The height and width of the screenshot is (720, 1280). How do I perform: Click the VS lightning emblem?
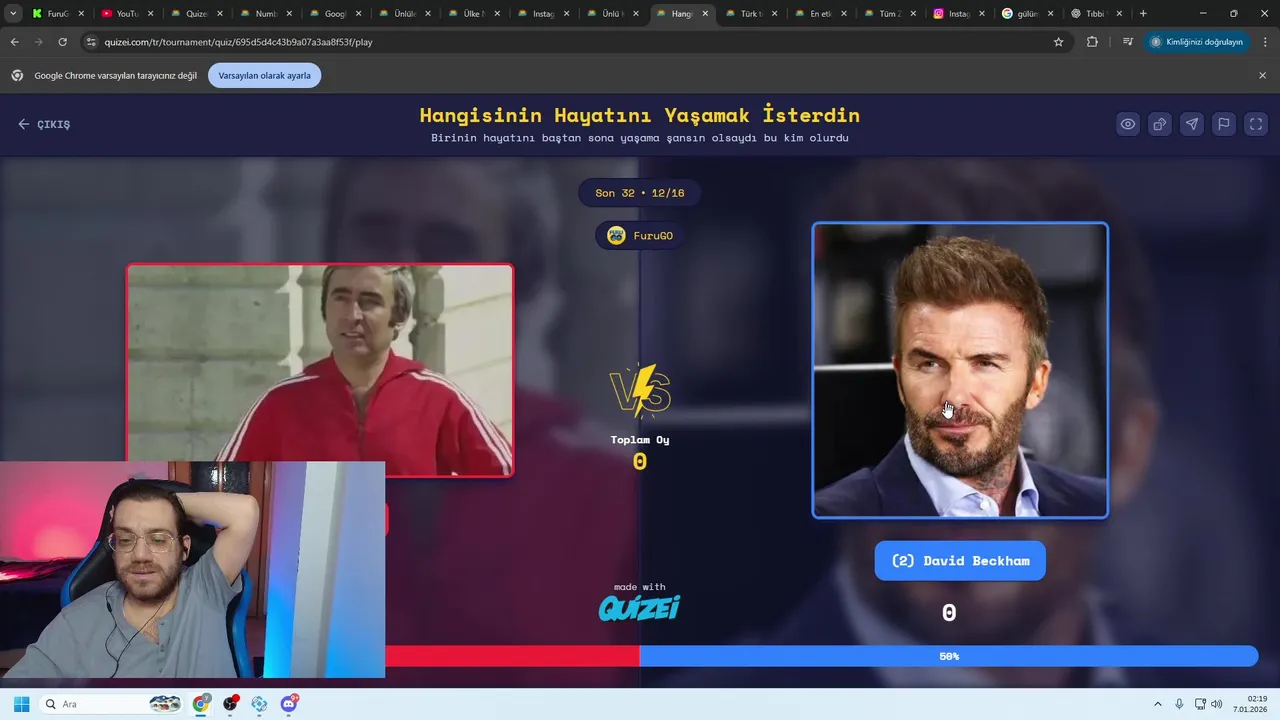pyautogui.click(x=640, y=390)
